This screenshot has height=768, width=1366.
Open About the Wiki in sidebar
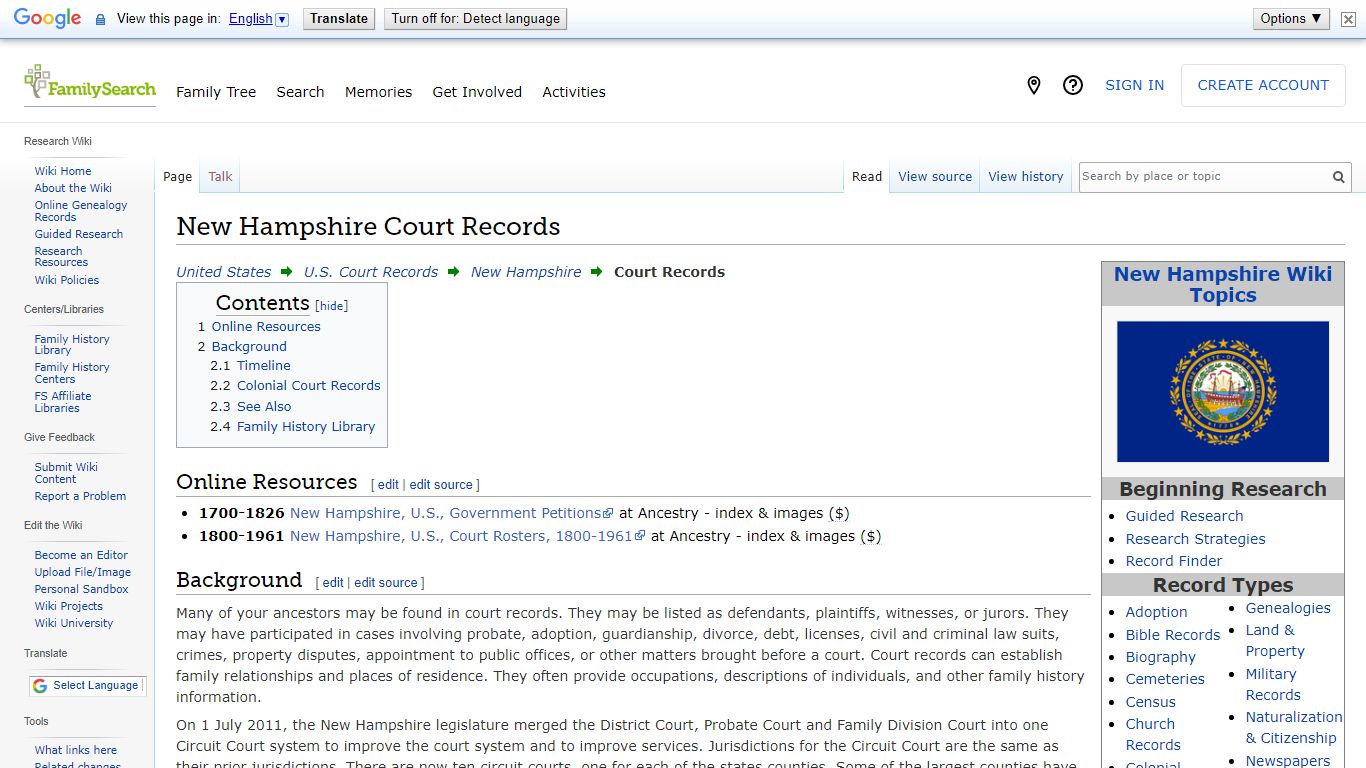pyautogui.click(x=73, y=188)
